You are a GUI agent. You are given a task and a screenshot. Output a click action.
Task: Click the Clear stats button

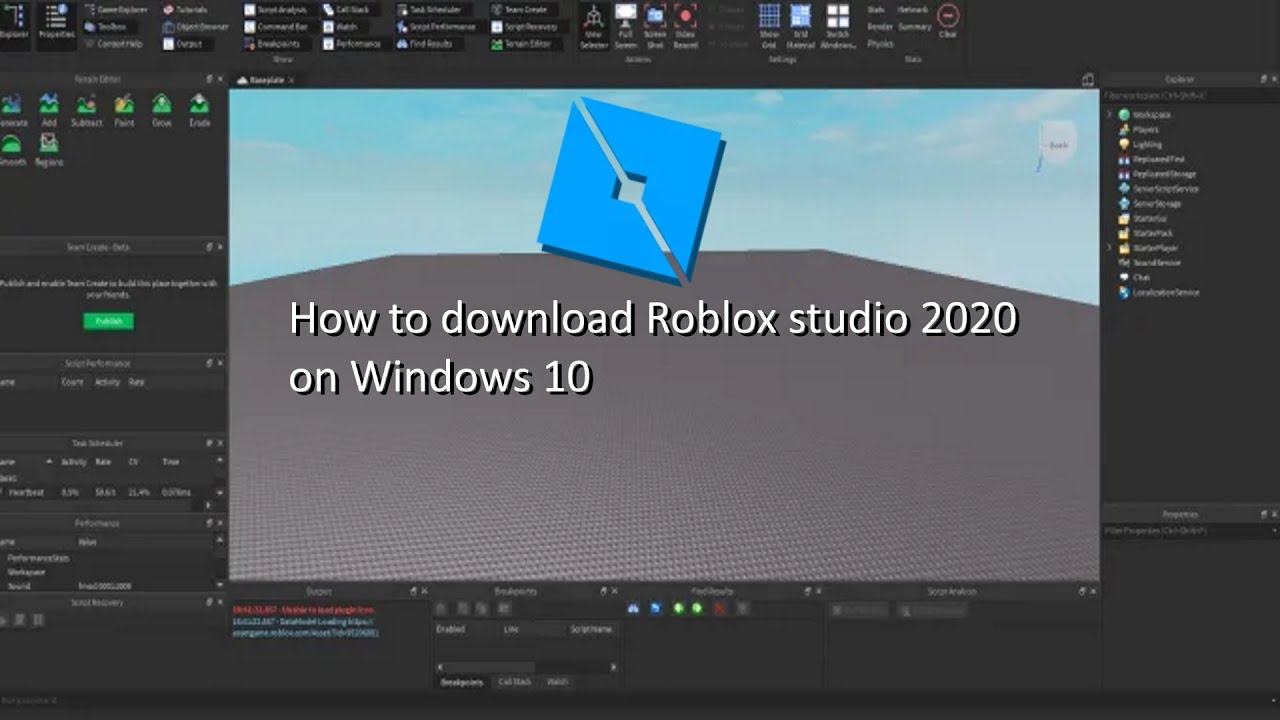pyautogui.click(x=948, y=21)
